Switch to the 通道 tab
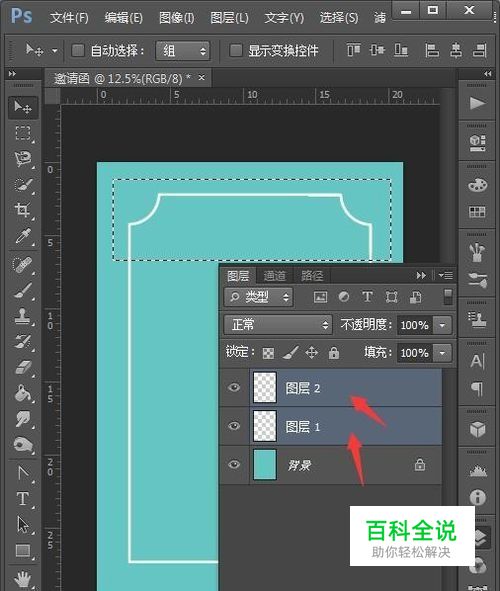Image resolution: width=500 pixels, height=591 pixels. [274, 276]
